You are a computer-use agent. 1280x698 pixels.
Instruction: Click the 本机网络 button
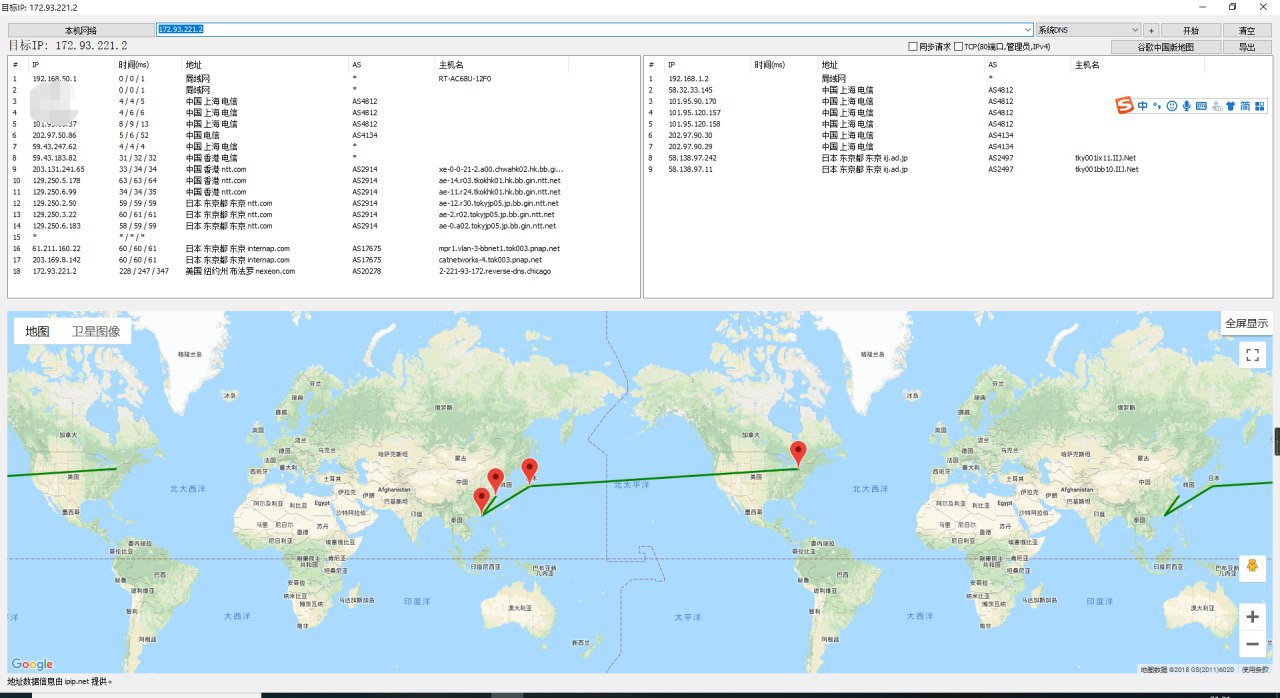pyautogui.click(x=80, y=30)
